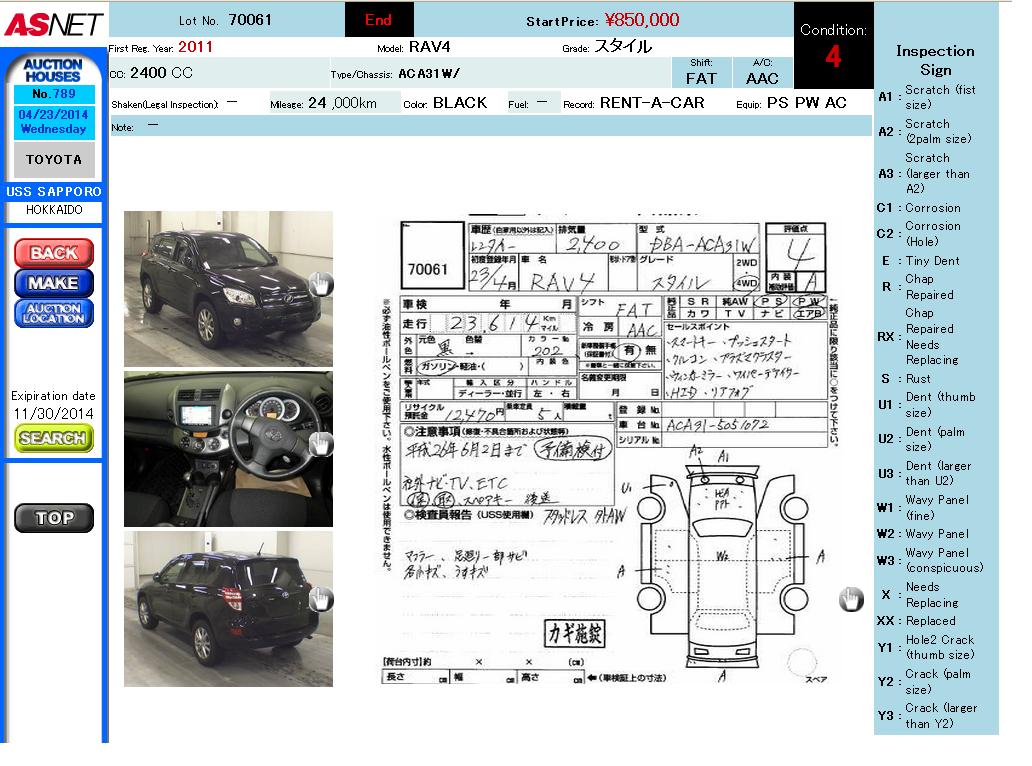Click hand icon beside auction sheet

(x=850, y=598)
